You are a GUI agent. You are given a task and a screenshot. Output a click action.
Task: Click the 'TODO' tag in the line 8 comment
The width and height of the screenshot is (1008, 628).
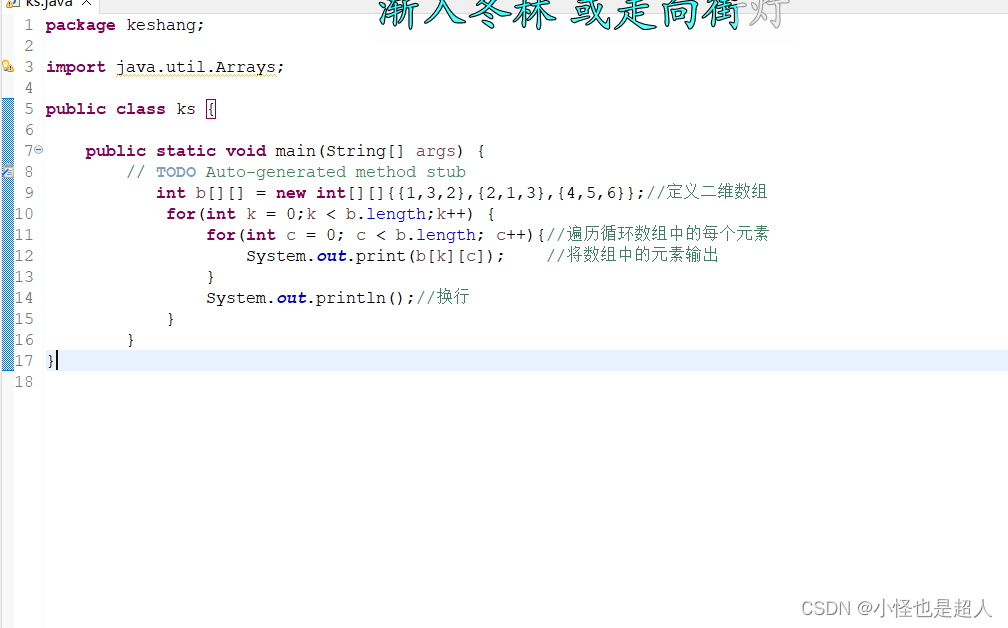tap(176, 172)
